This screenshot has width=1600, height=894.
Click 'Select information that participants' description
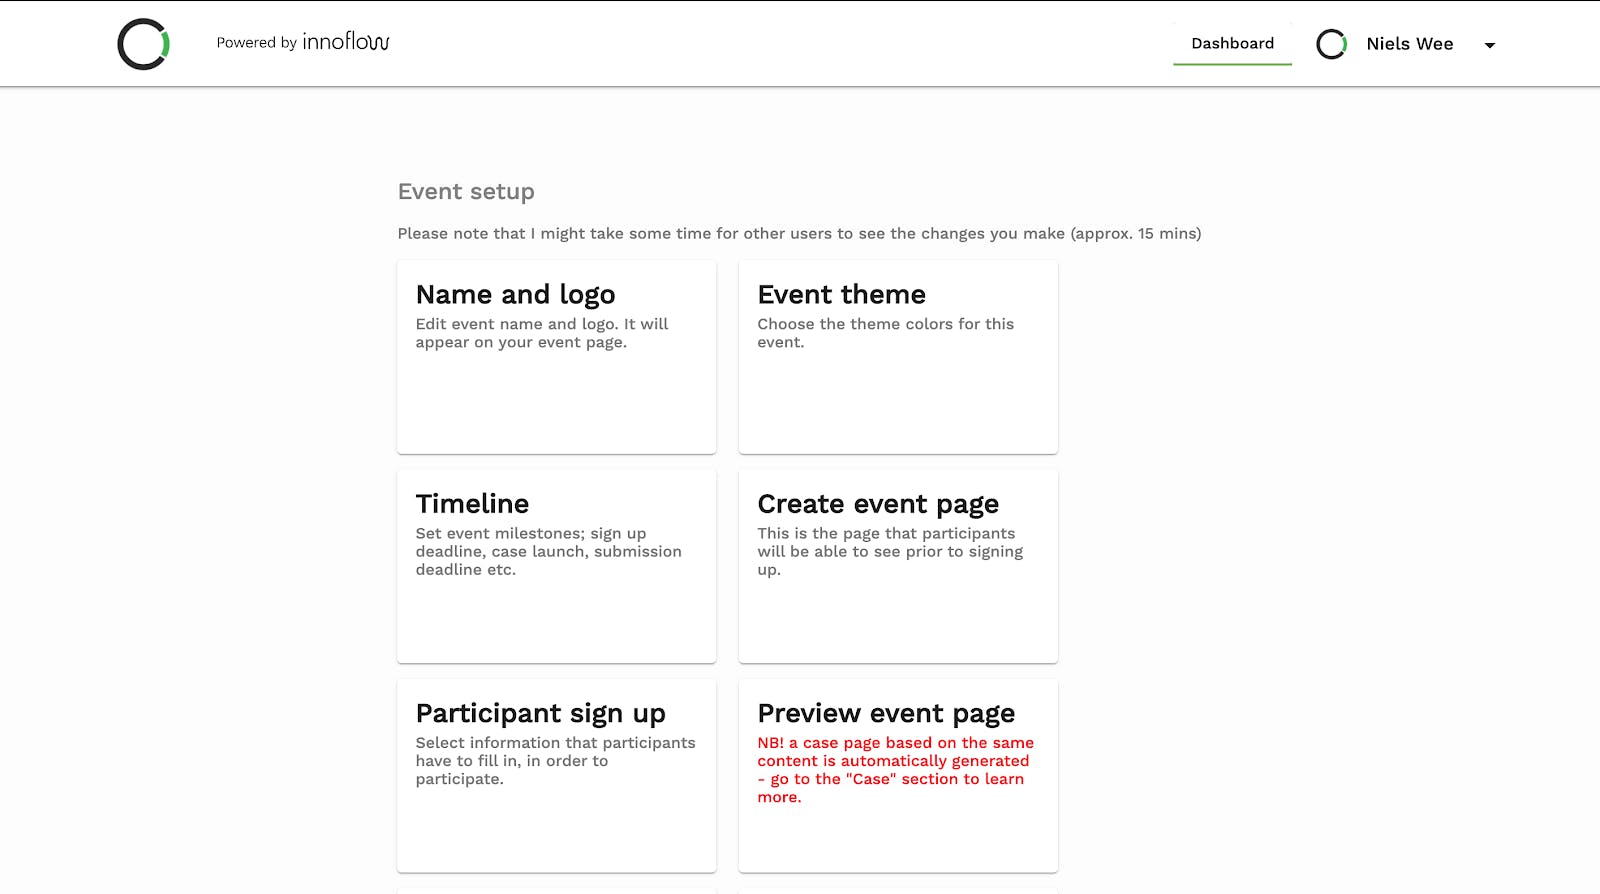555,761
